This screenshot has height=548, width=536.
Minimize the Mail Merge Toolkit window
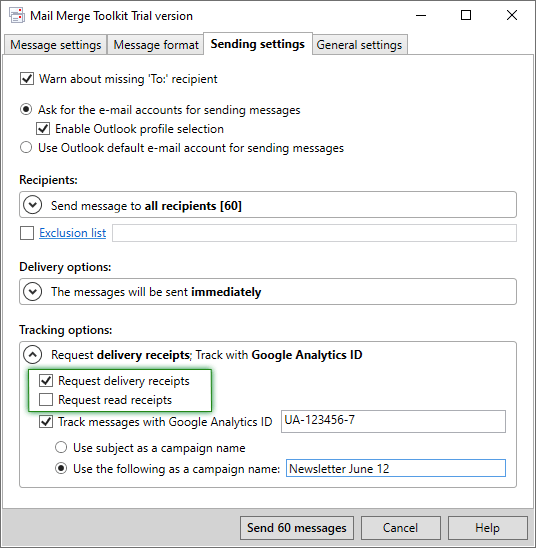point(421,15)
